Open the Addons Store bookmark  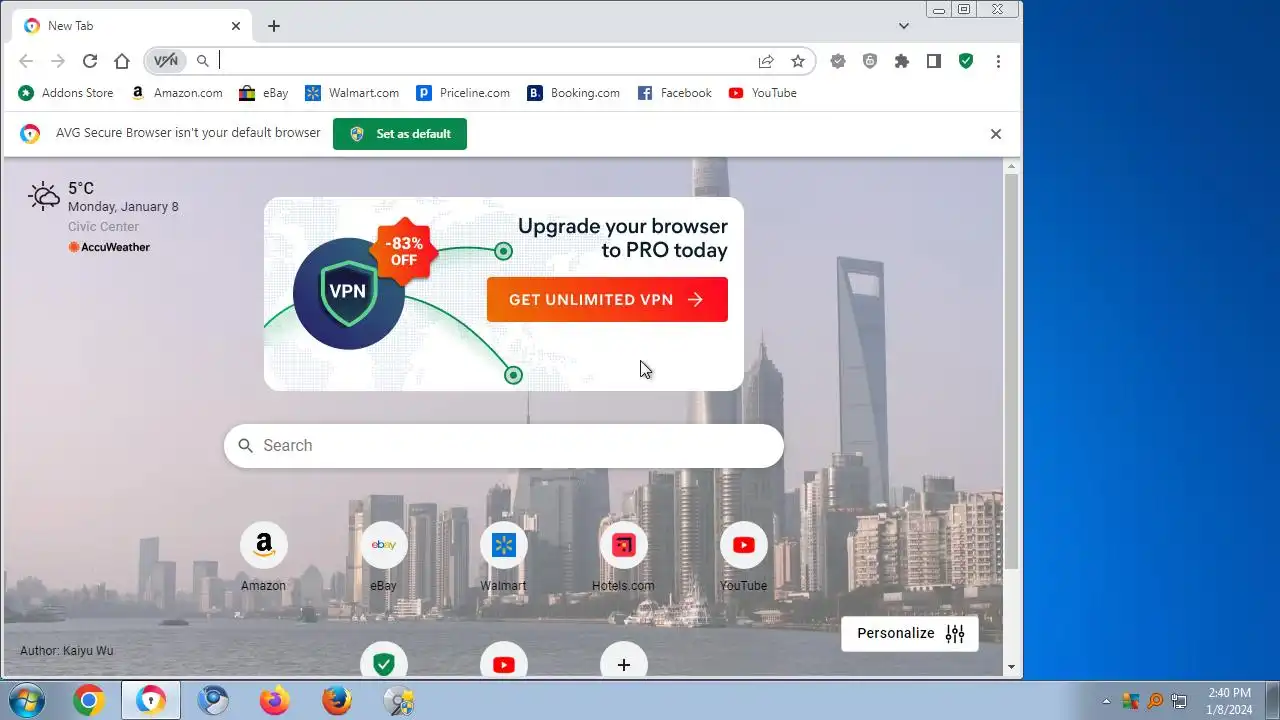click(x=66, y=93)
